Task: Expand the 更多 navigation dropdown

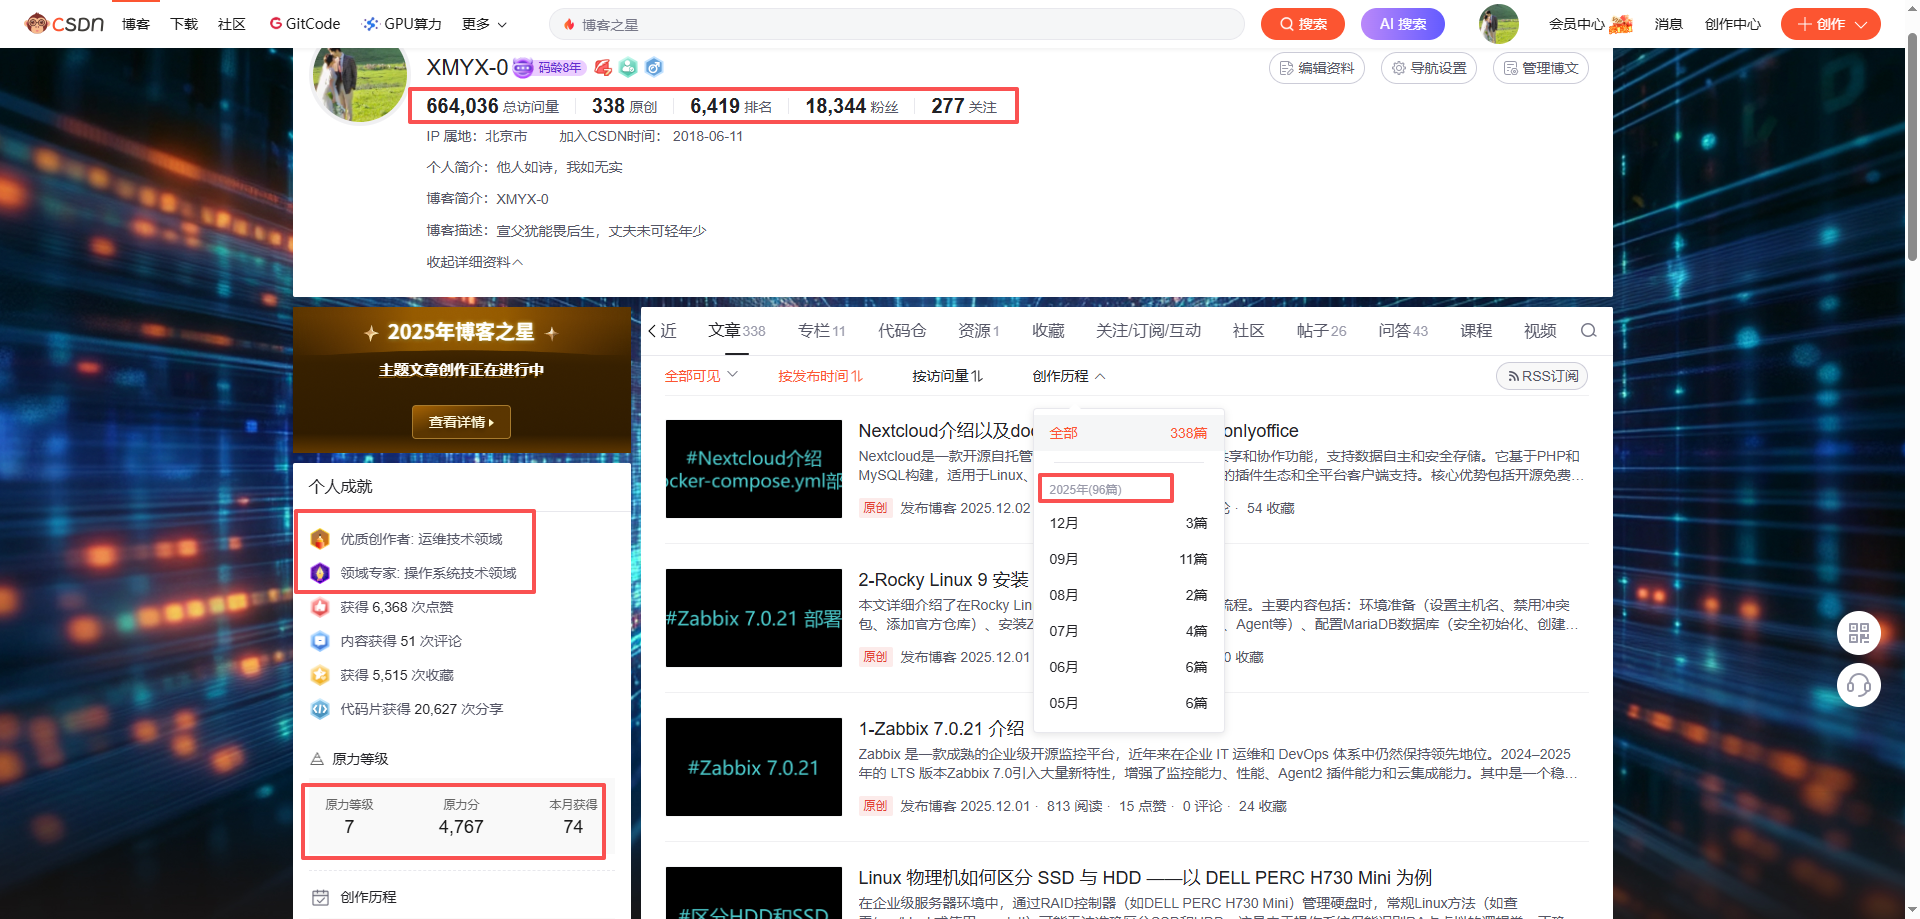Action: coord(485,24)
